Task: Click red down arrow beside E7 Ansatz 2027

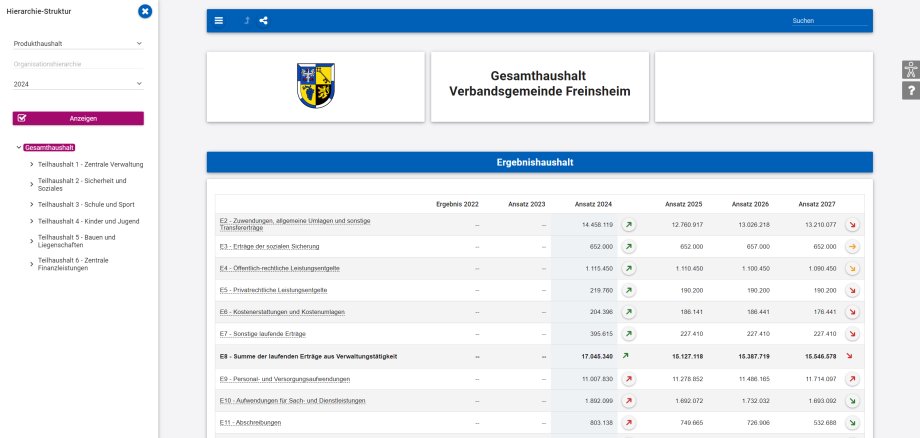Action: [853, 334]
